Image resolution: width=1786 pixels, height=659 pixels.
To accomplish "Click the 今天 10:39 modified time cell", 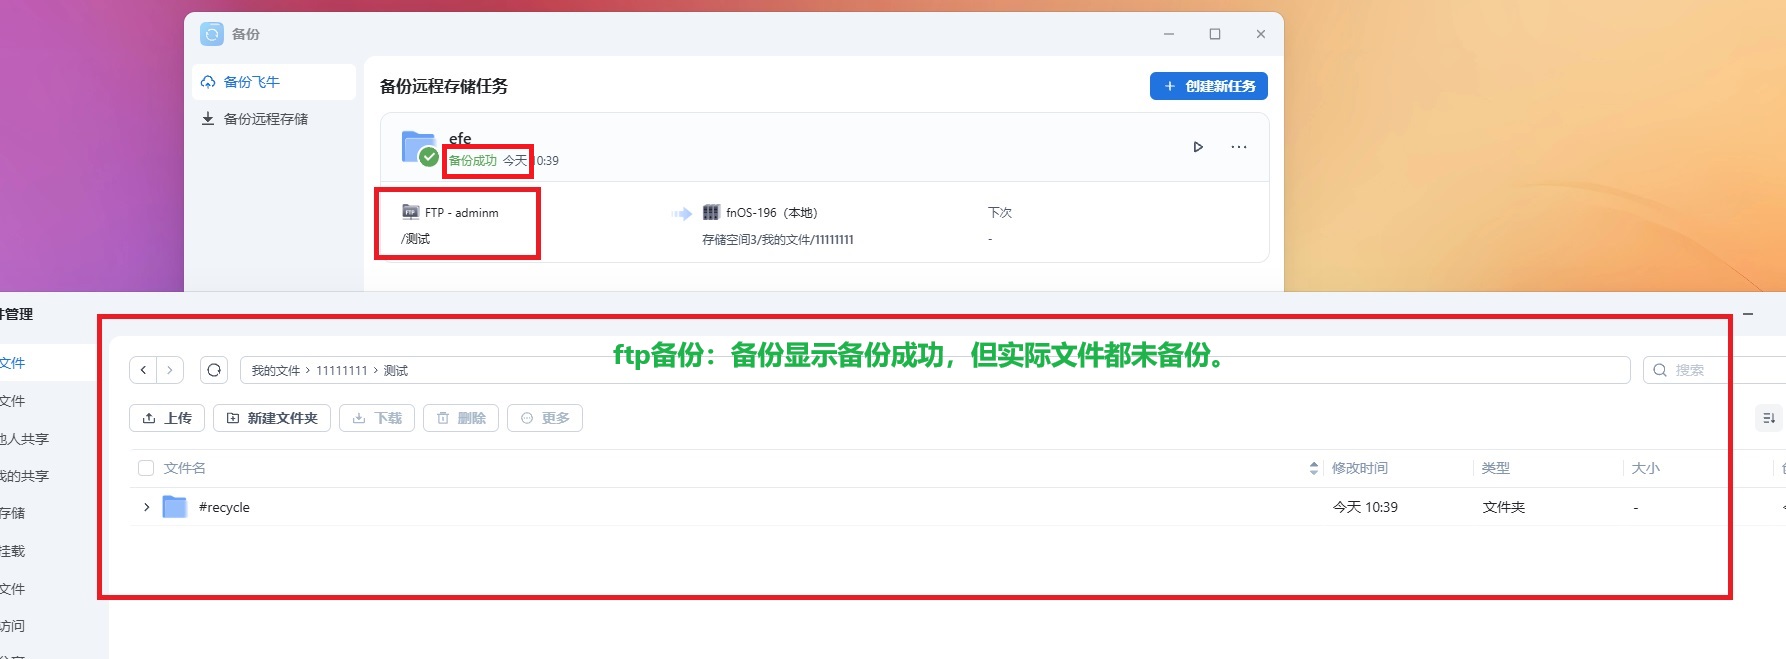I will 1365,507.
